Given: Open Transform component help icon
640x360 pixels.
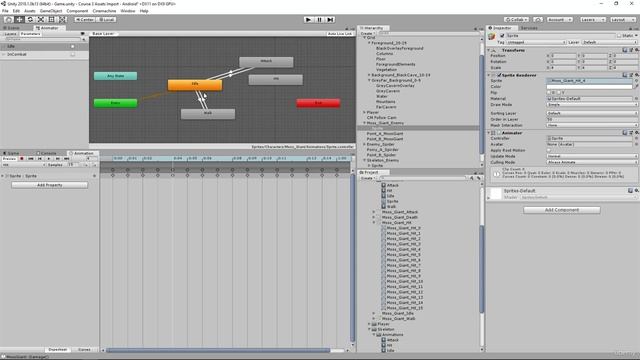Looking at the screenshot, I should pyautogui.click(x=625, y=50).
